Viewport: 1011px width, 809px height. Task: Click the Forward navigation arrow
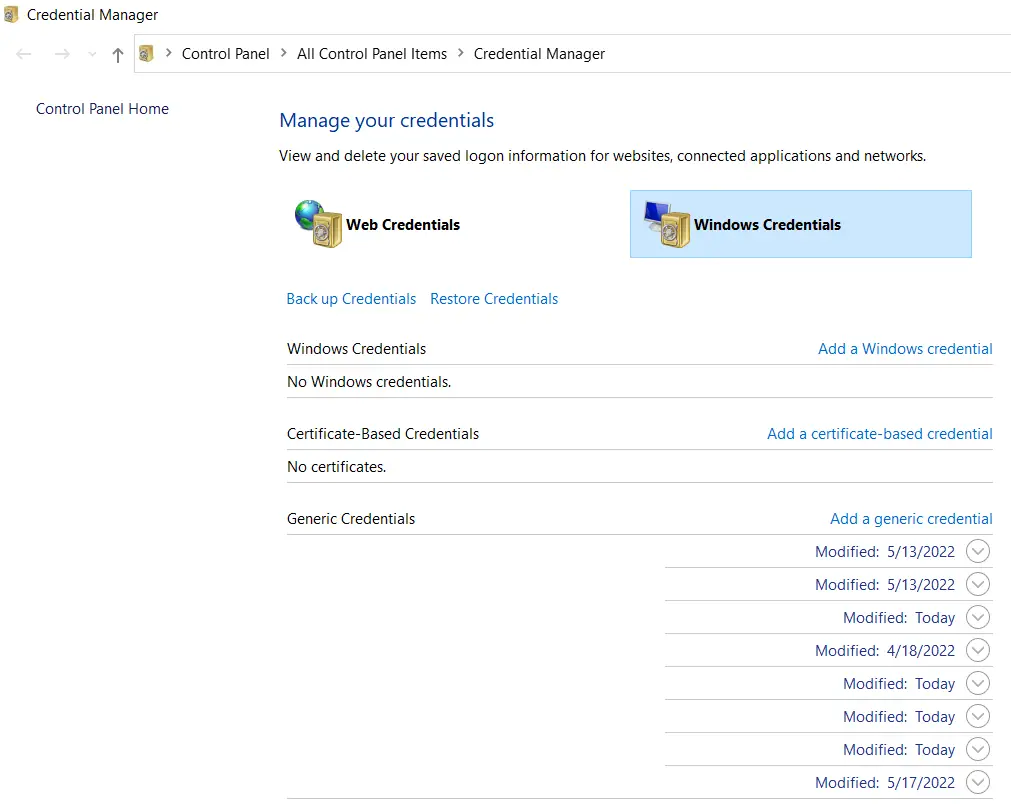coord(62,54)
